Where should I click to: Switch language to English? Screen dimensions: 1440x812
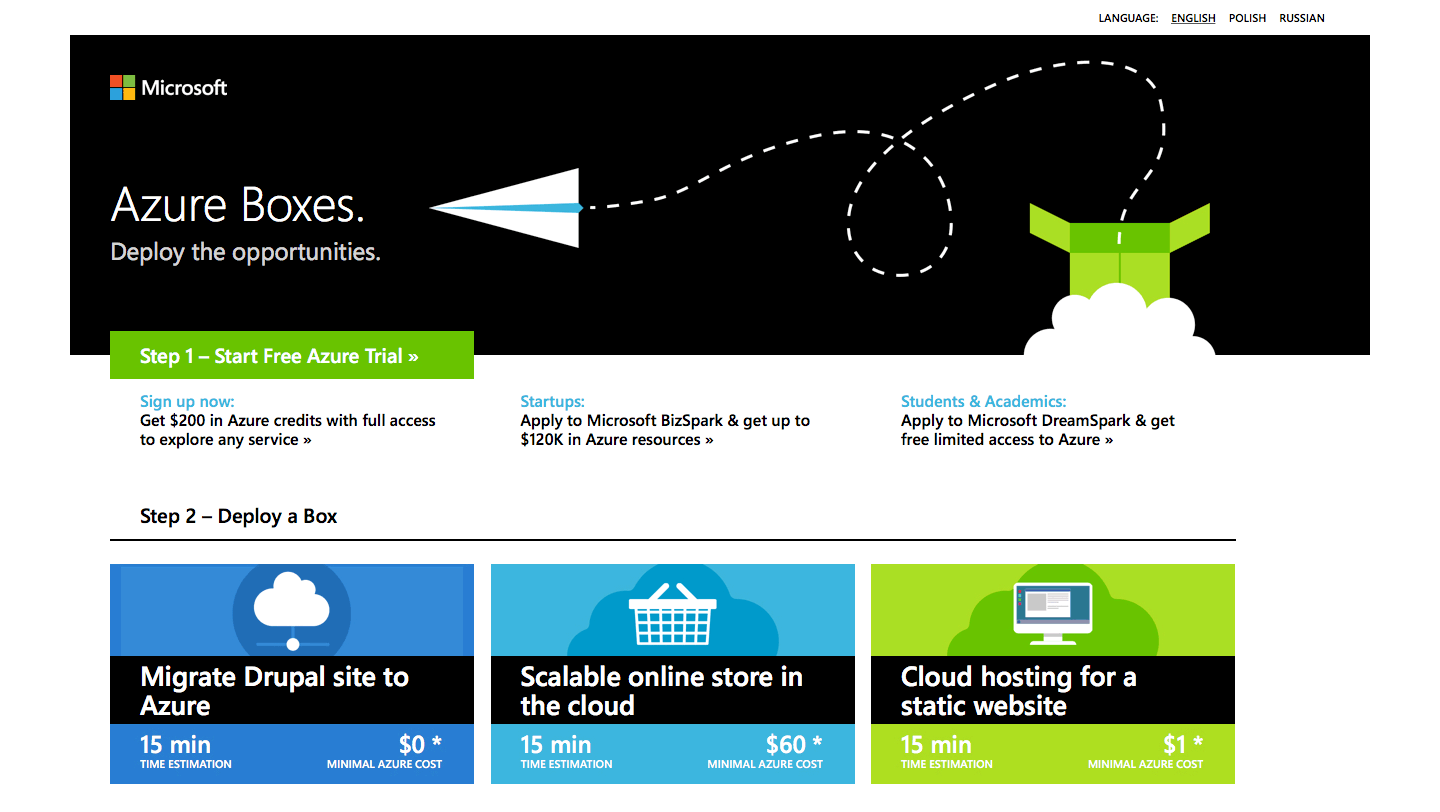(1193, 18)
